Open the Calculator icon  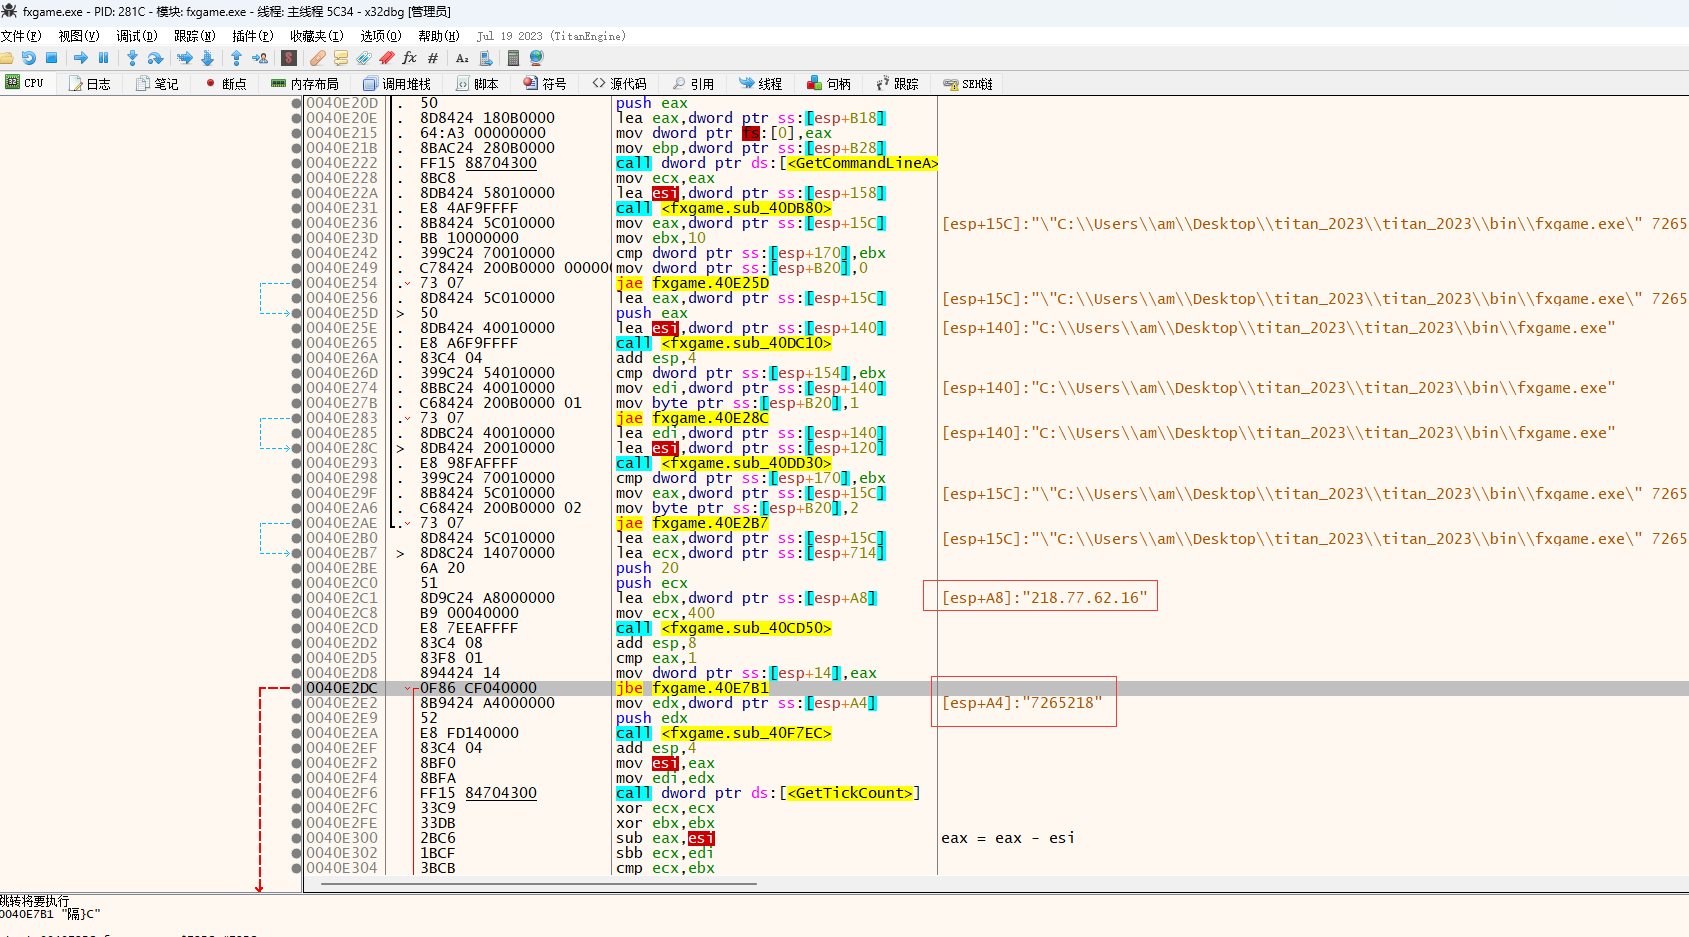tap(513, 58)
